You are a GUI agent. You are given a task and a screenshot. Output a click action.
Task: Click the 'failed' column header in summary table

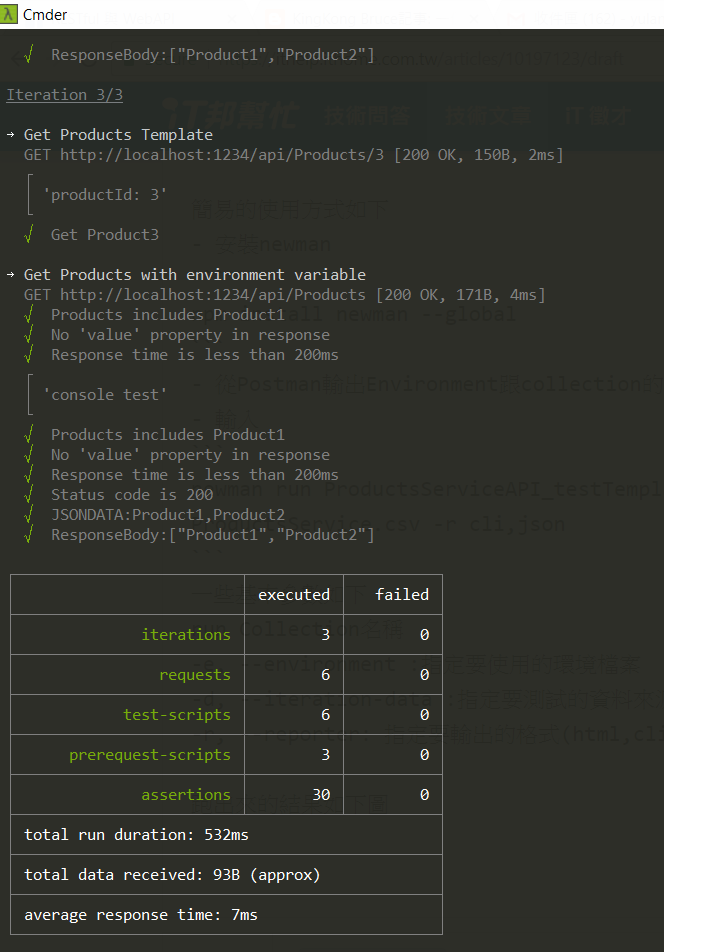[x=402, y=594]
